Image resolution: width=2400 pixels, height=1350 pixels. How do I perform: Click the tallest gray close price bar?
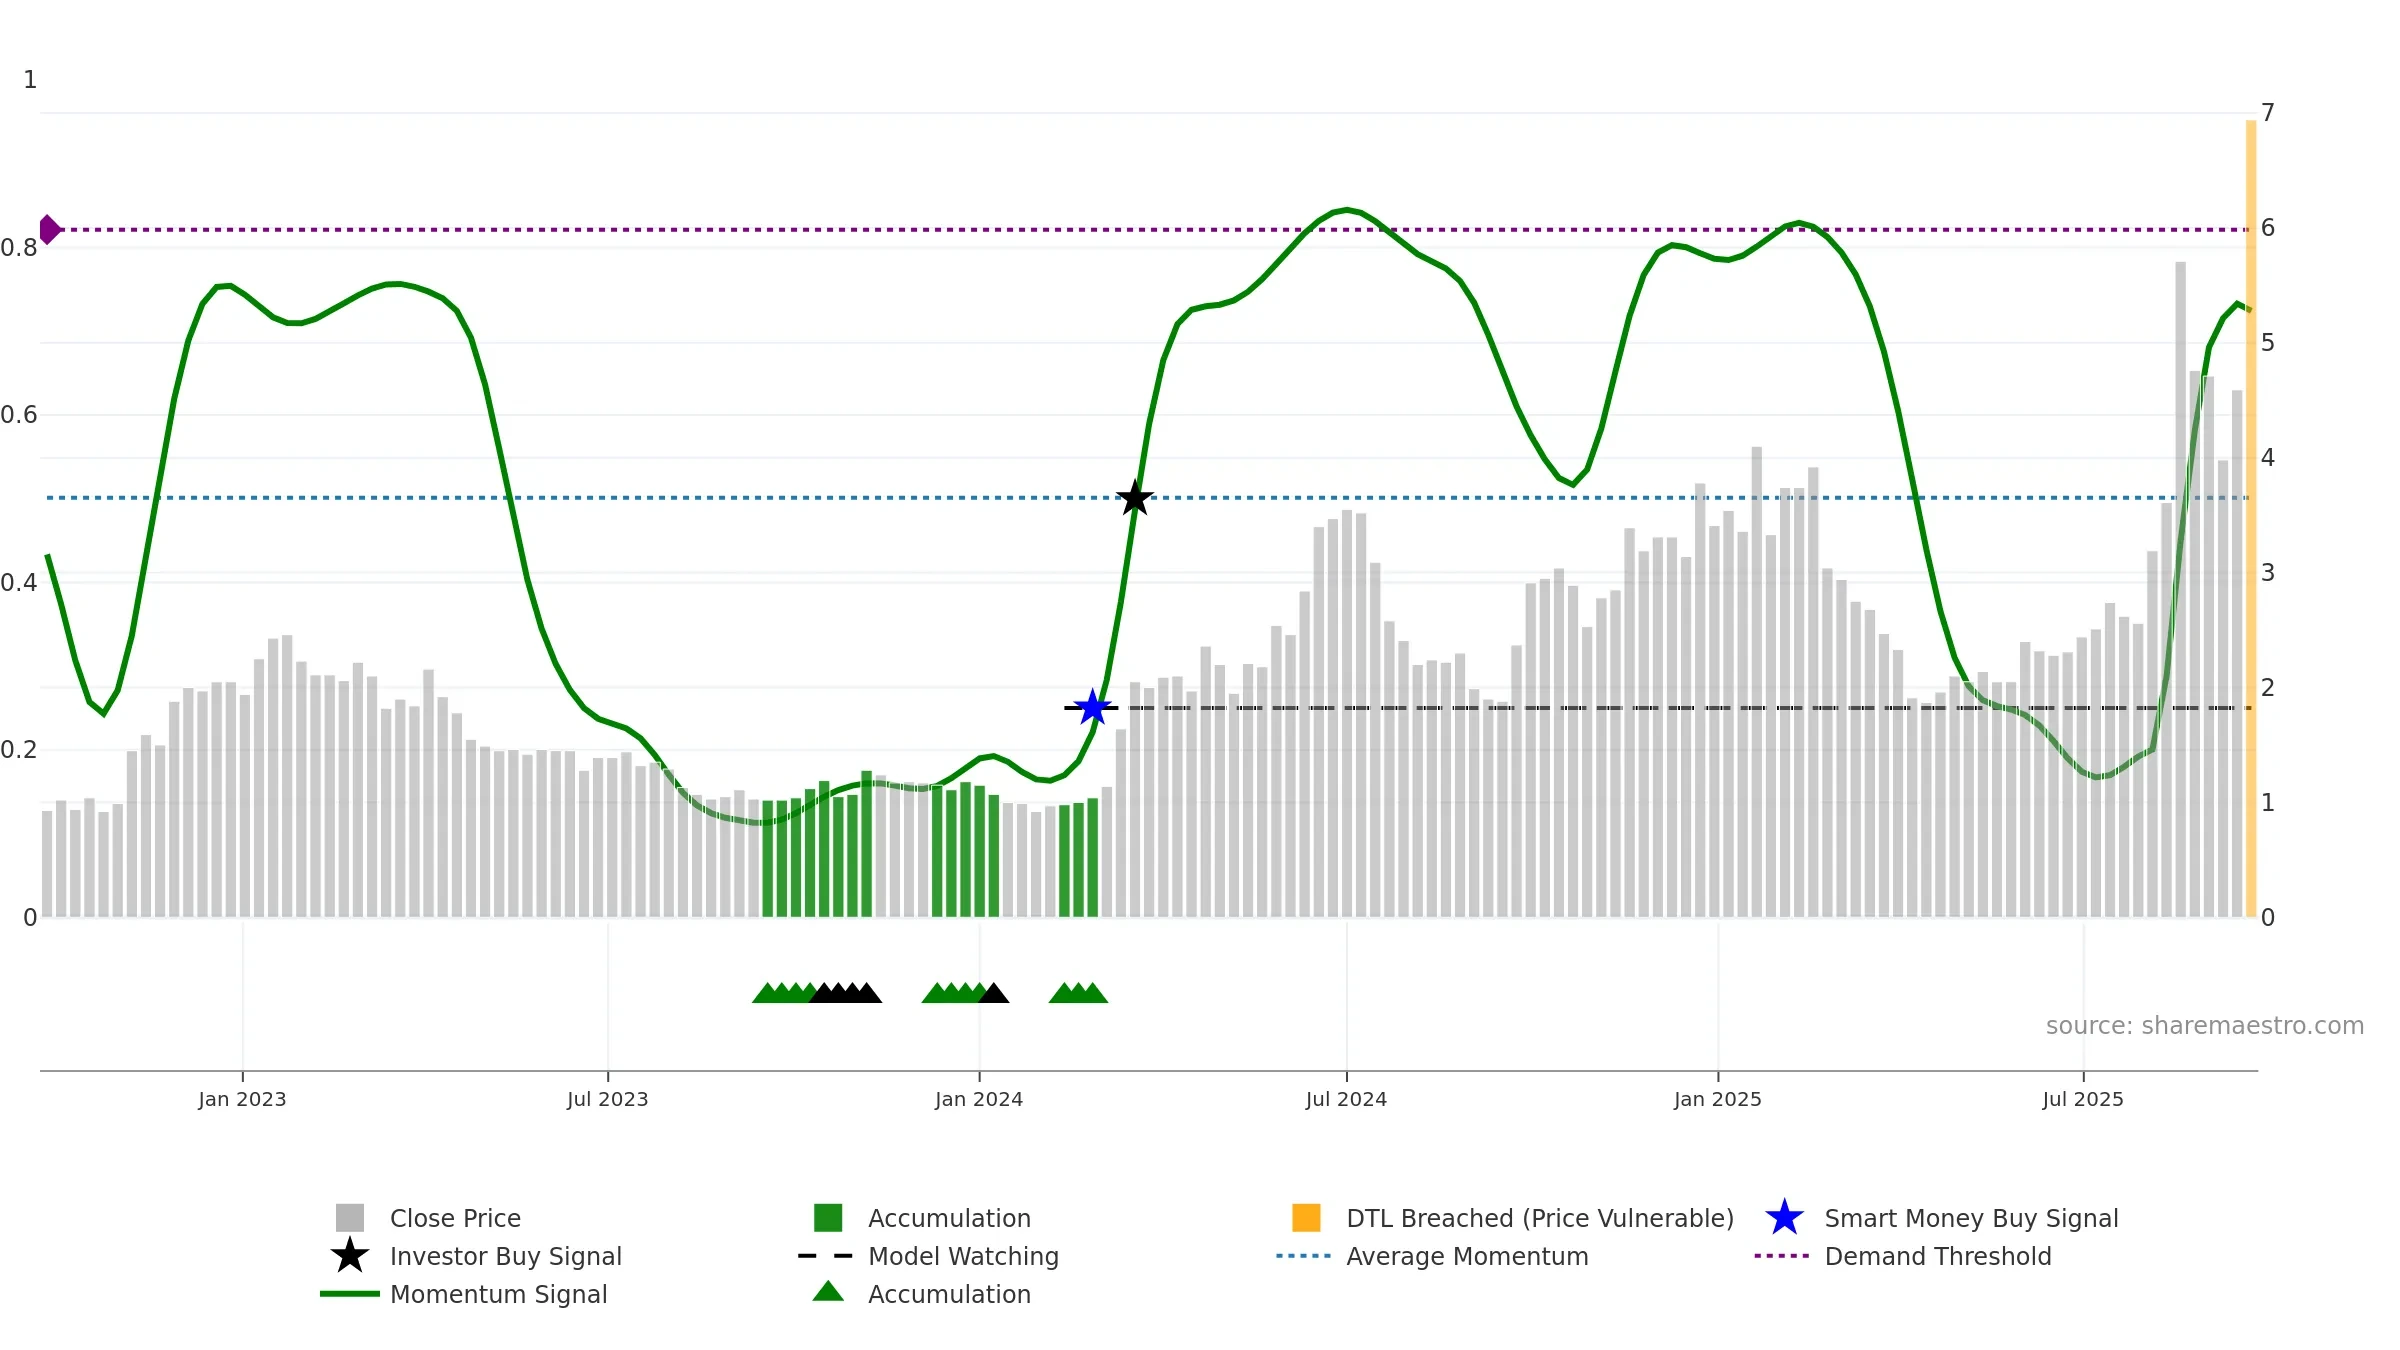[x=2180, y=590]
